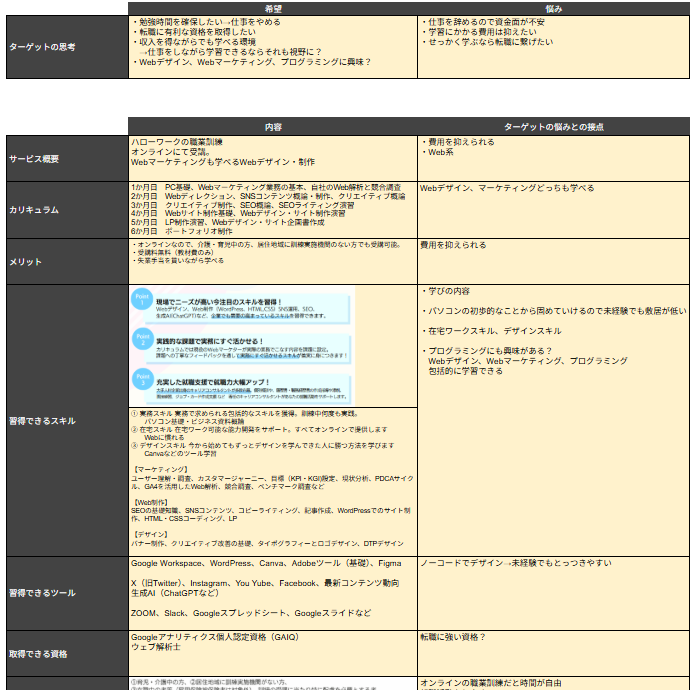Select the 習得できるツール row label cell
The width and height of the screenshot is (696, 690).
(x=66, y=593)
